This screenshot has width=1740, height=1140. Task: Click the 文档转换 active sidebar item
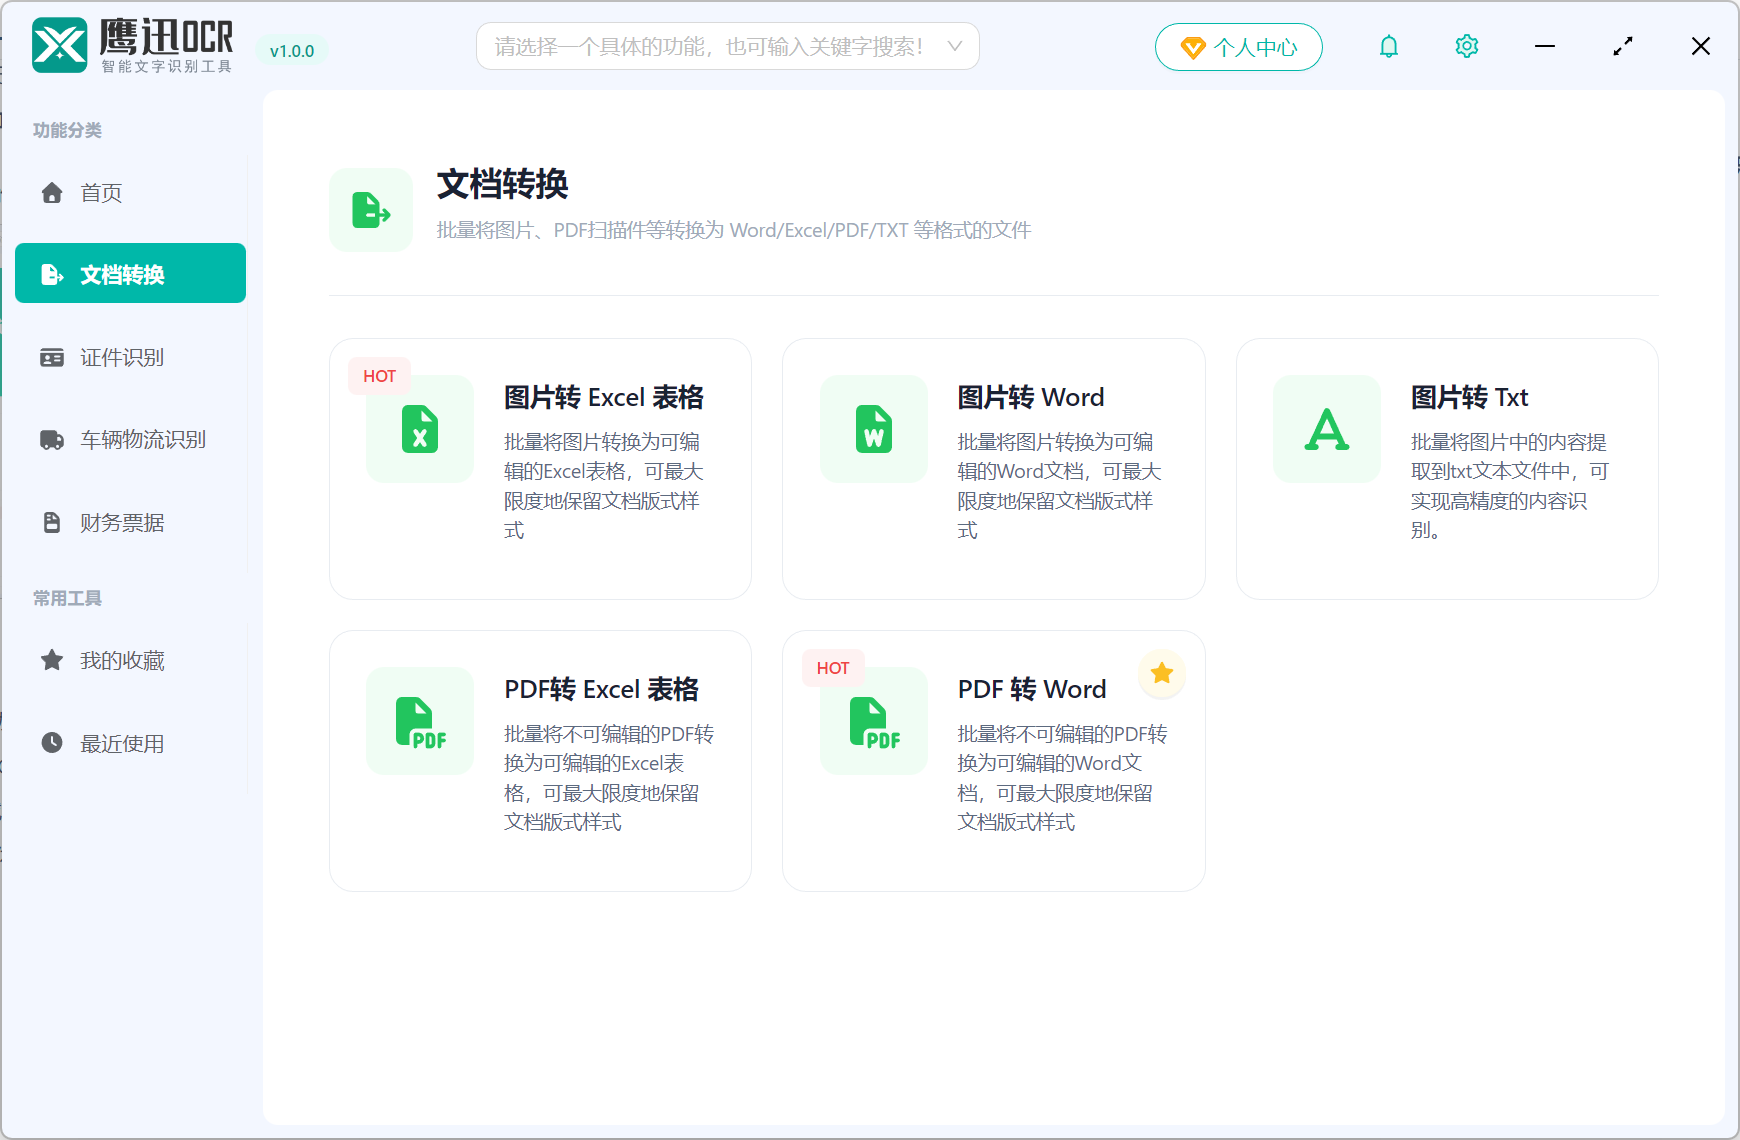130,273
